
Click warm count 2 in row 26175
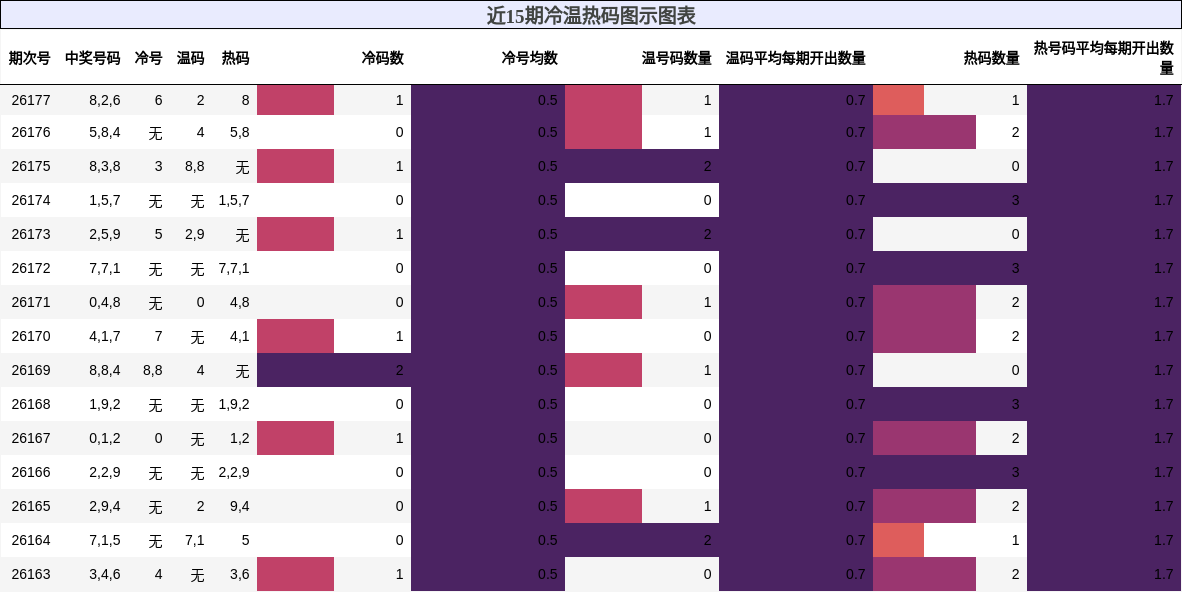707,167
